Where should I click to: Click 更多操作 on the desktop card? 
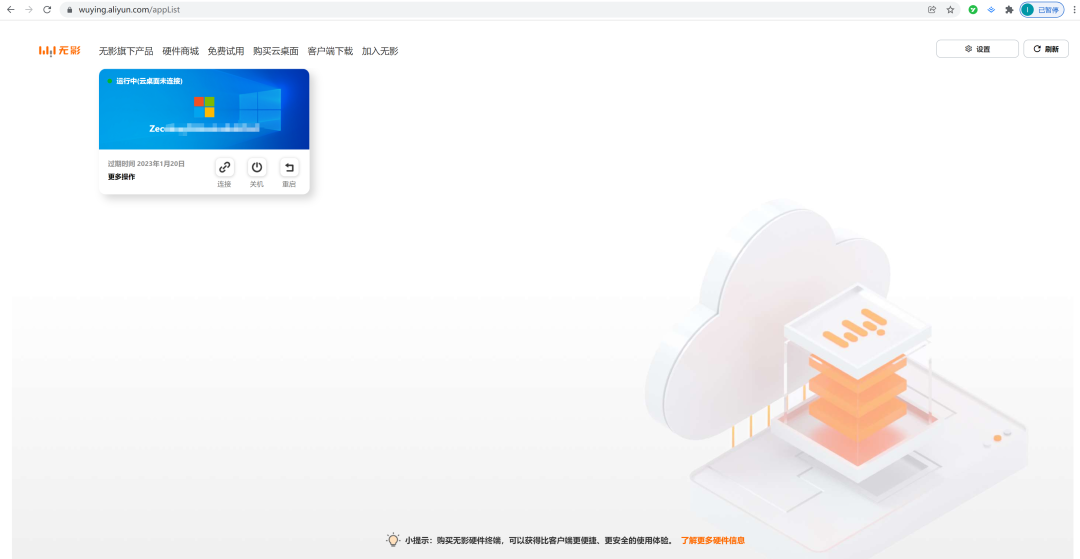122,177
